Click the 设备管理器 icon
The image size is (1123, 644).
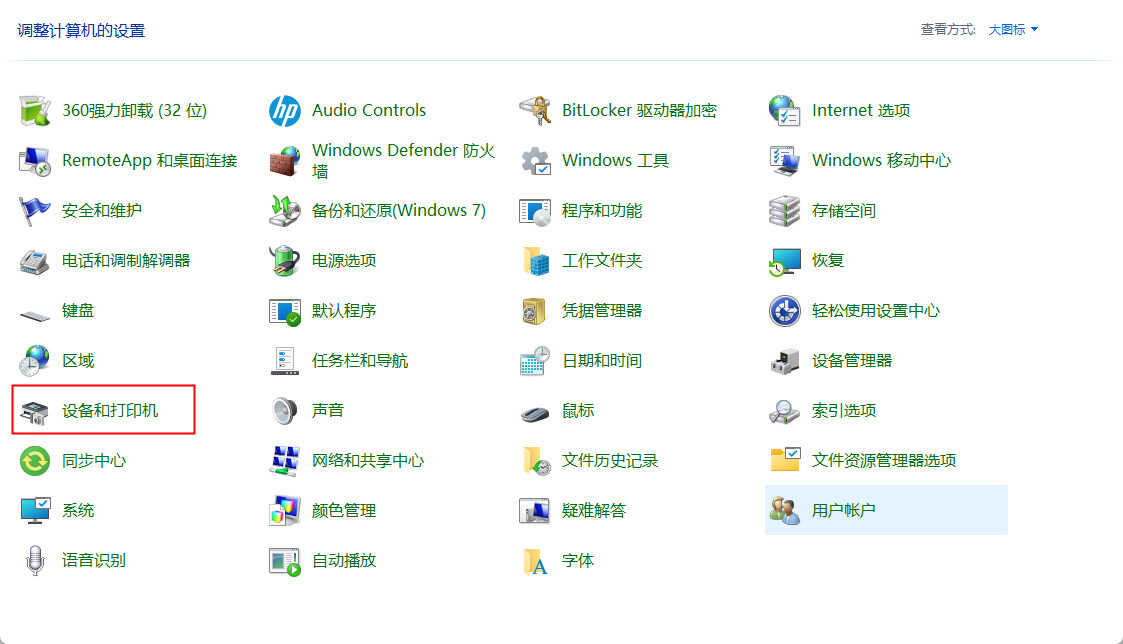click(784, 361)
